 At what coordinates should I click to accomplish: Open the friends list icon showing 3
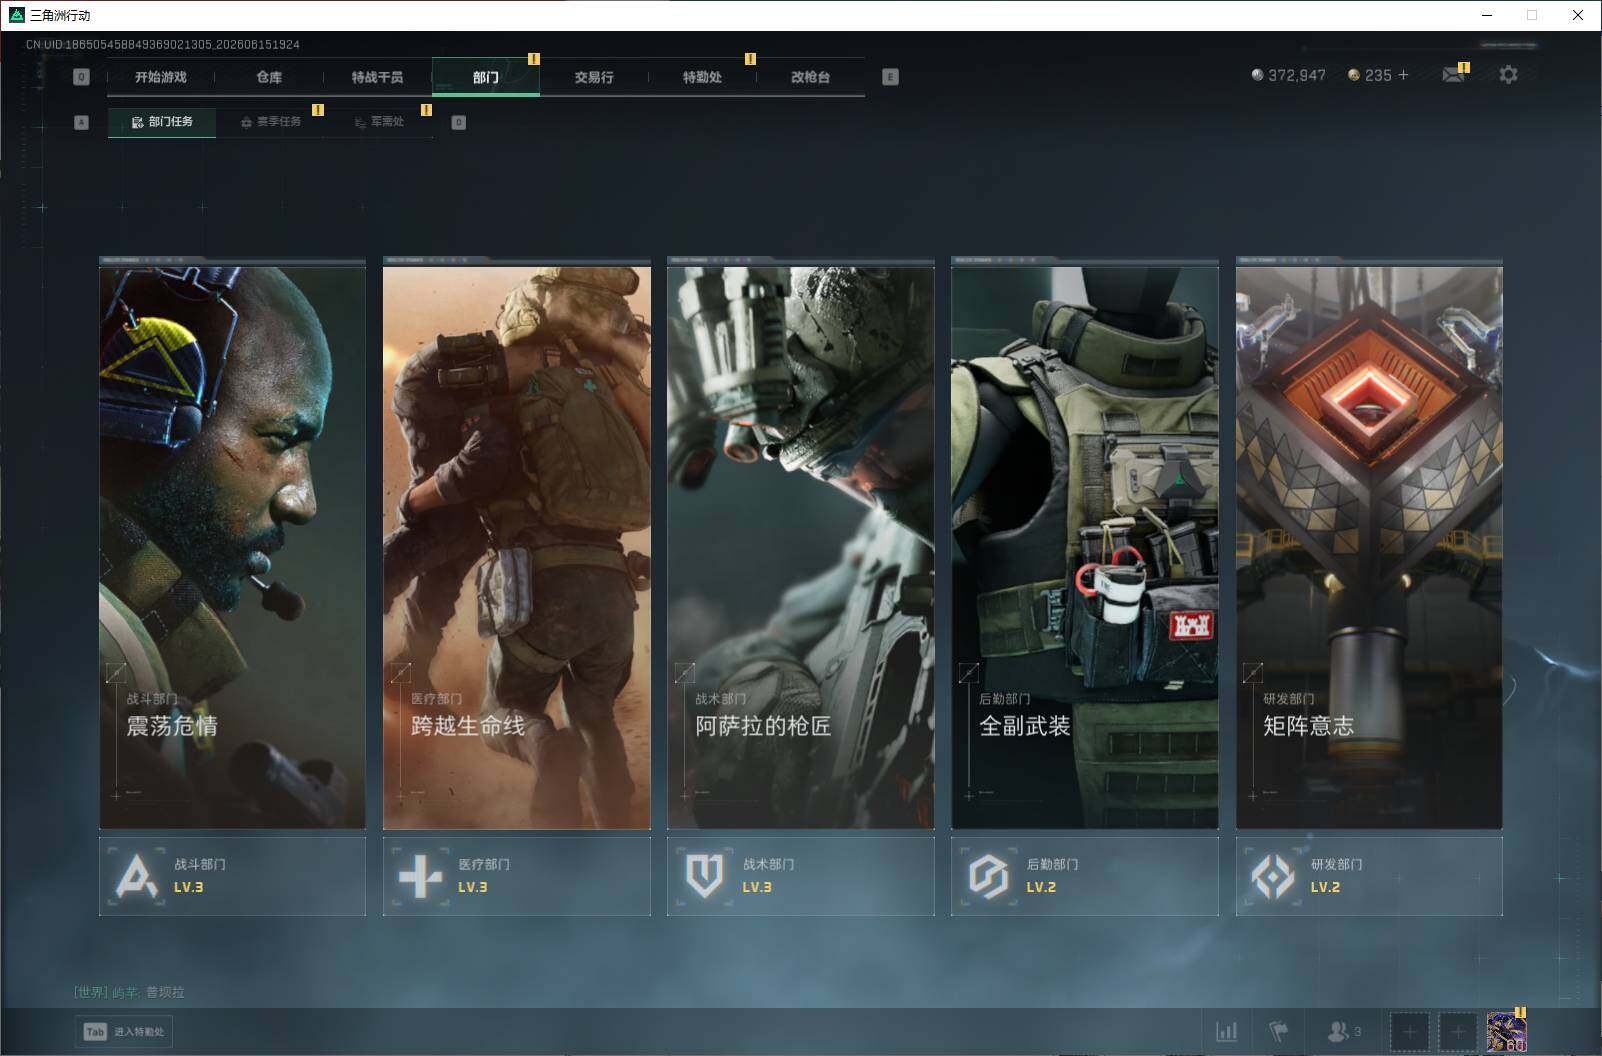tap(1343, 1031)
